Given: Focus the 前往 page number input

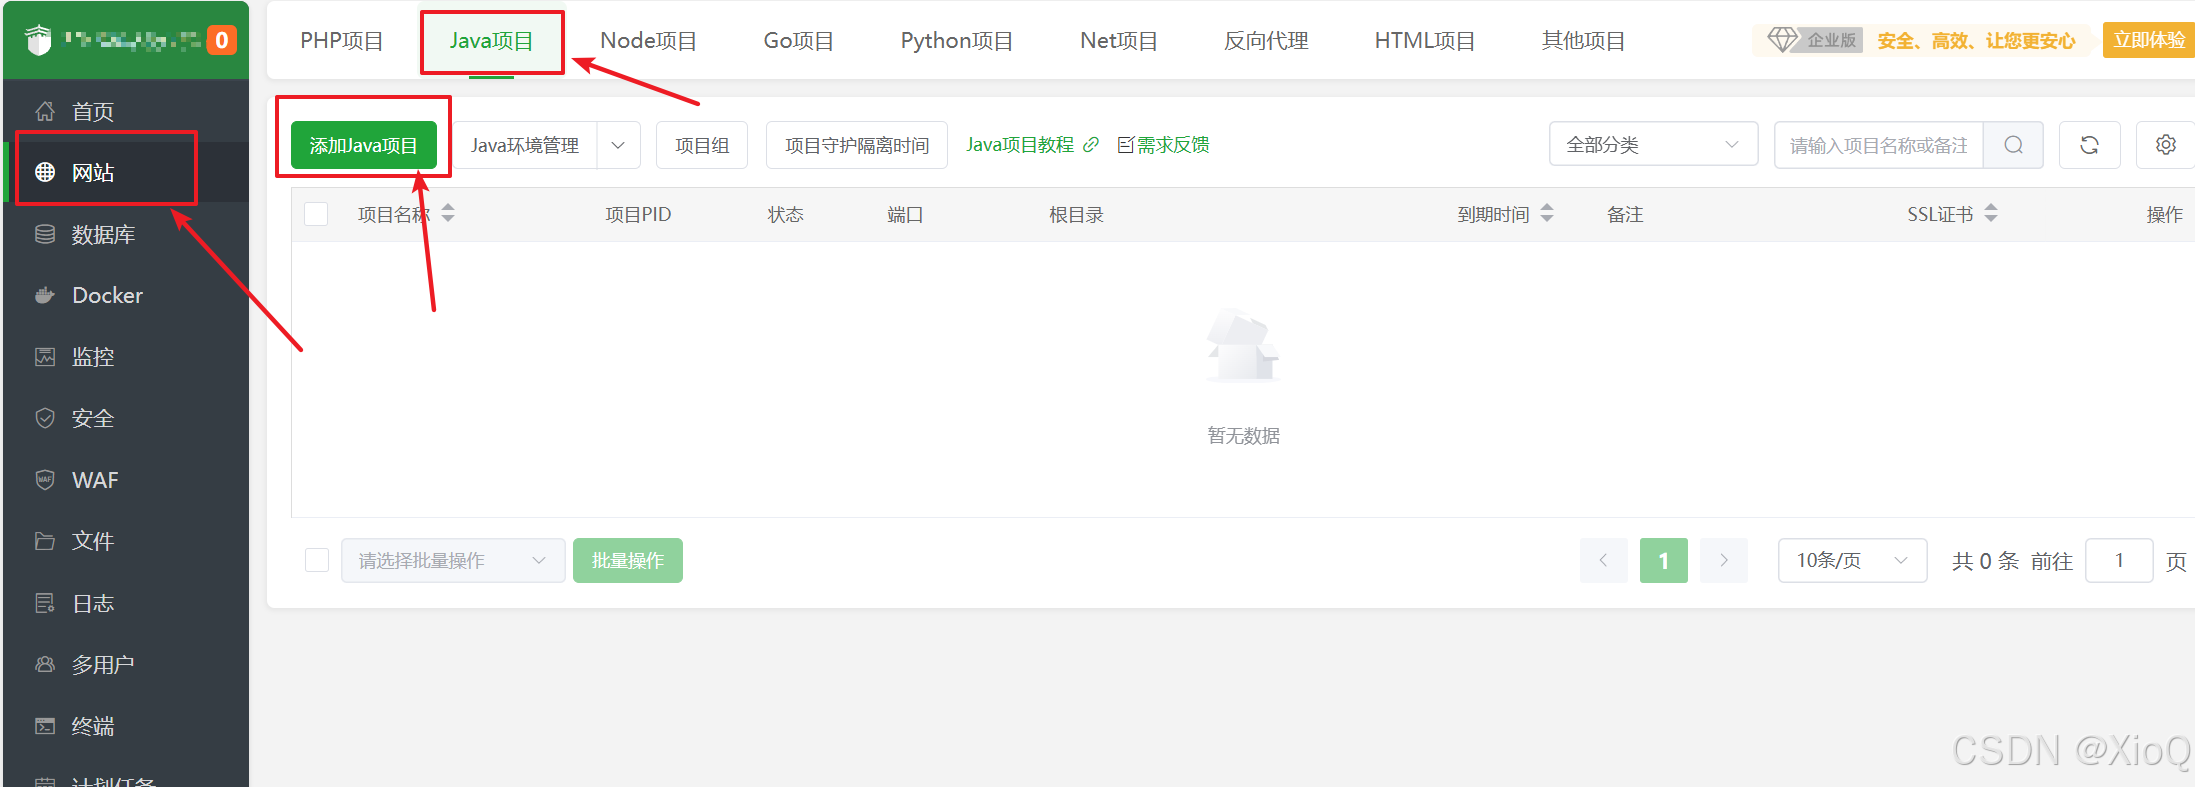Looking at the screenshot, I should coord(2119,560).
